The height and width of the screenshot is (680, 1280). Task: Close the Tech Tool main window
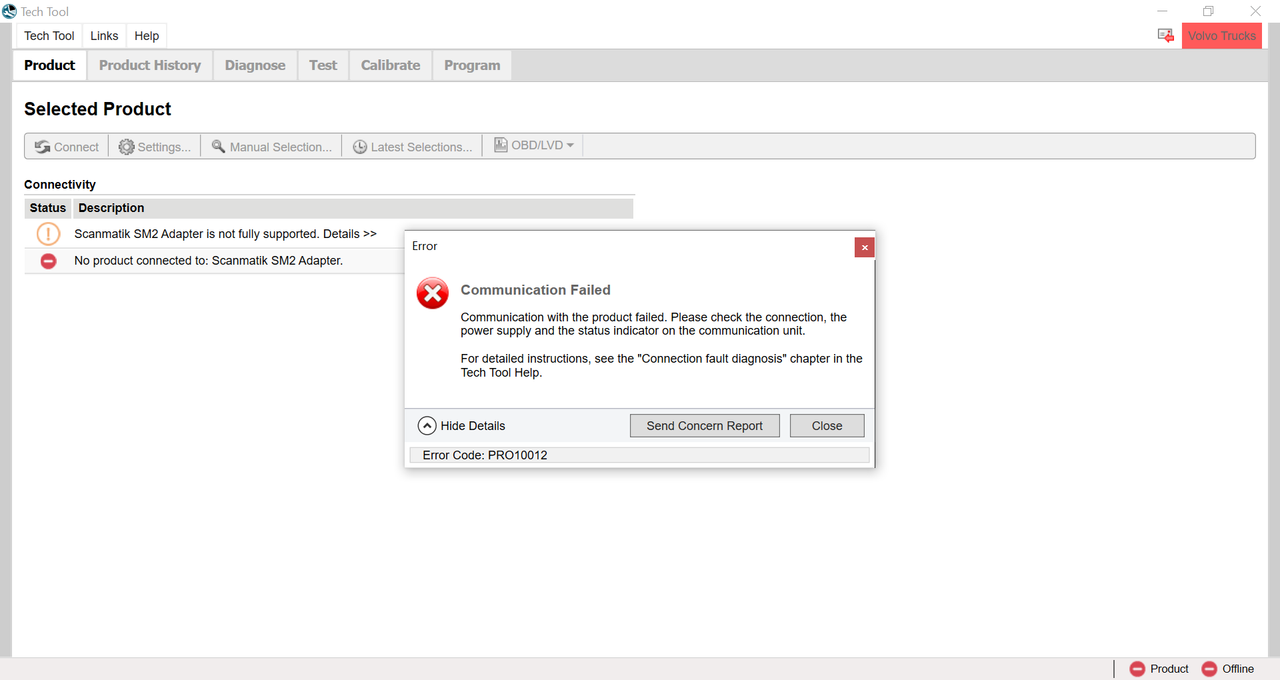click(1256, 11)
